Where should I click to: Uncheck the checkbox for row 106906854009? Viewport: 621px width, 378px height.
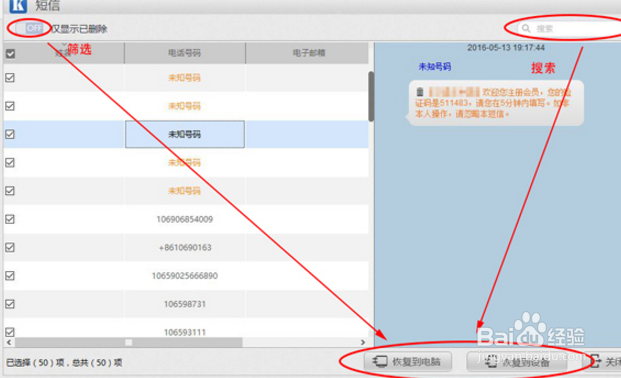(10, 219)
